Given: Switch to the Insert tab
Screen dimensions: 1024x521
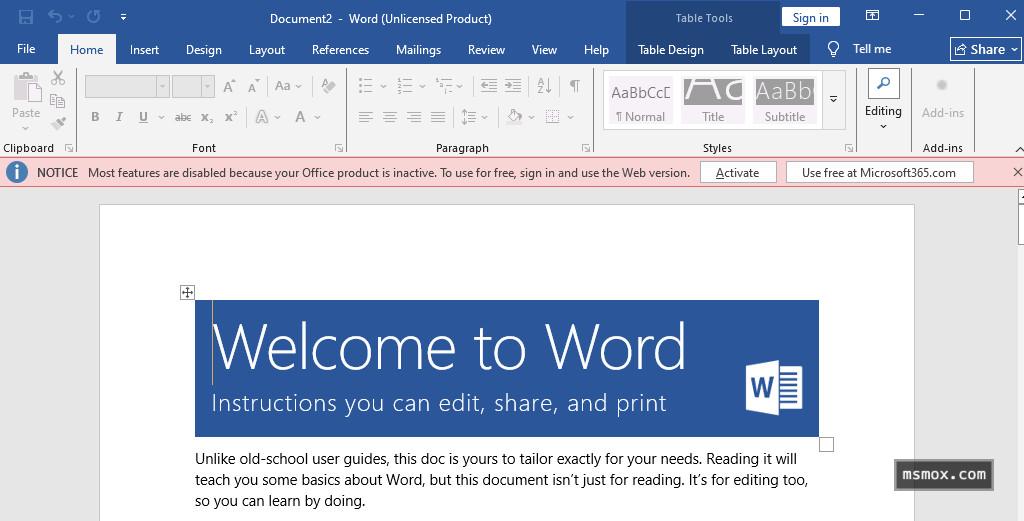Looking at the screenshot, I should (x=144, y=49).
